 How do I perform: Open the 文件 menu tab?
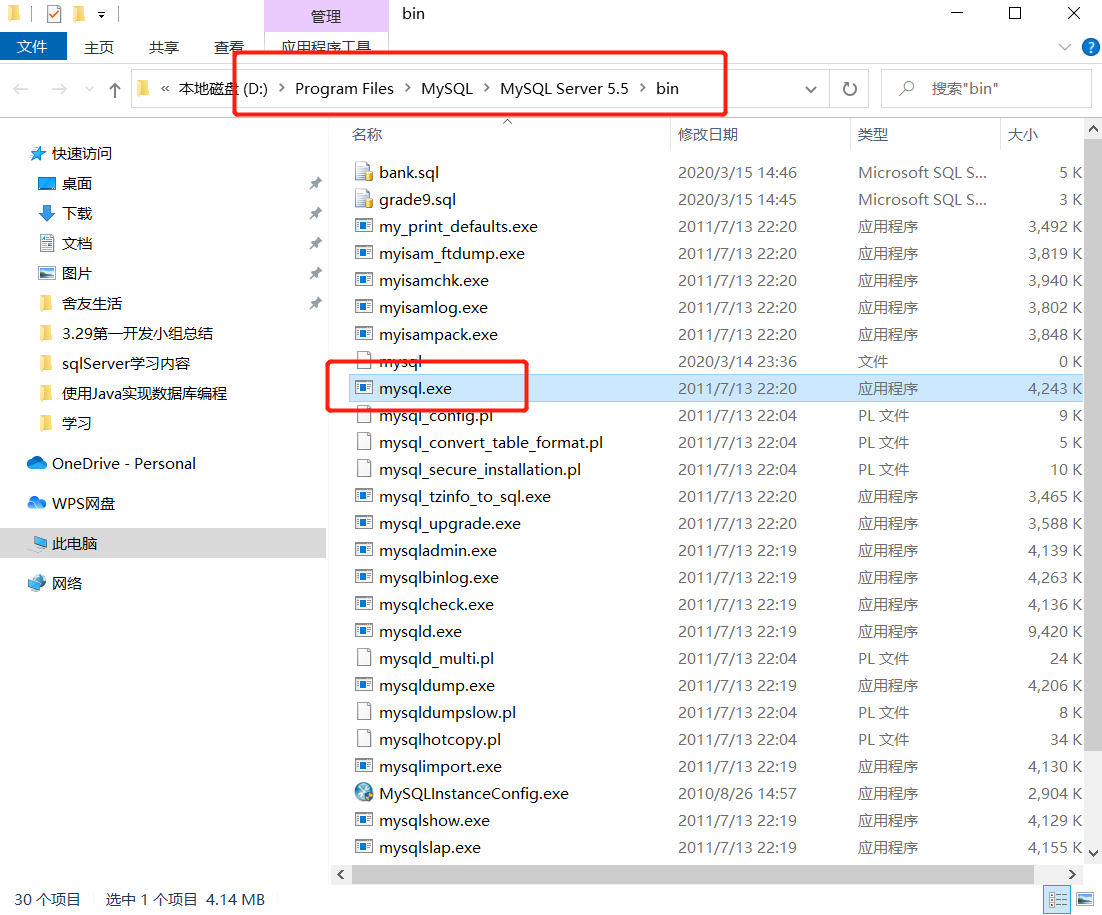pyautogui.click(x=32, y=46)
